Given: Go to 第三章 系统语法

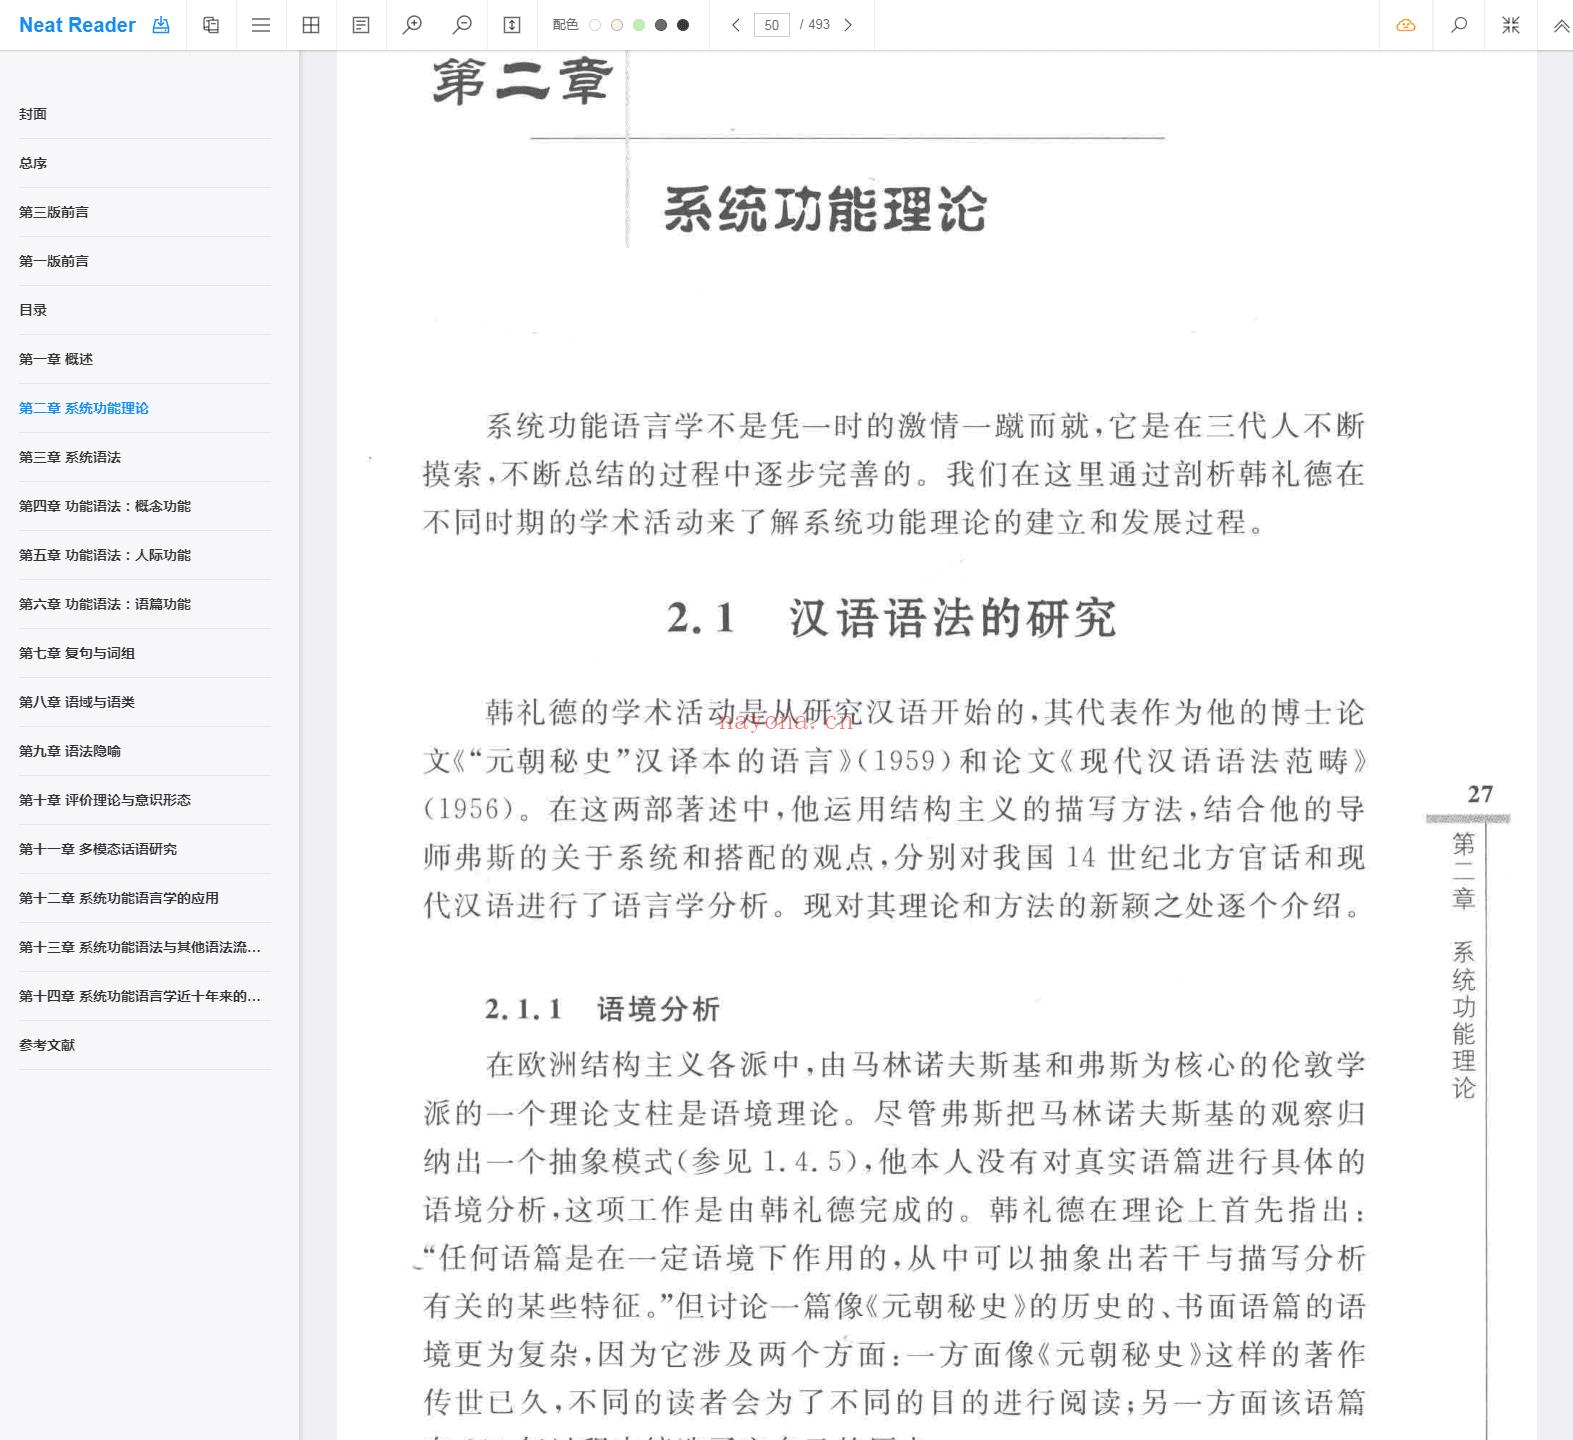Looking at the screenshot, I should (x=145, y=457).
